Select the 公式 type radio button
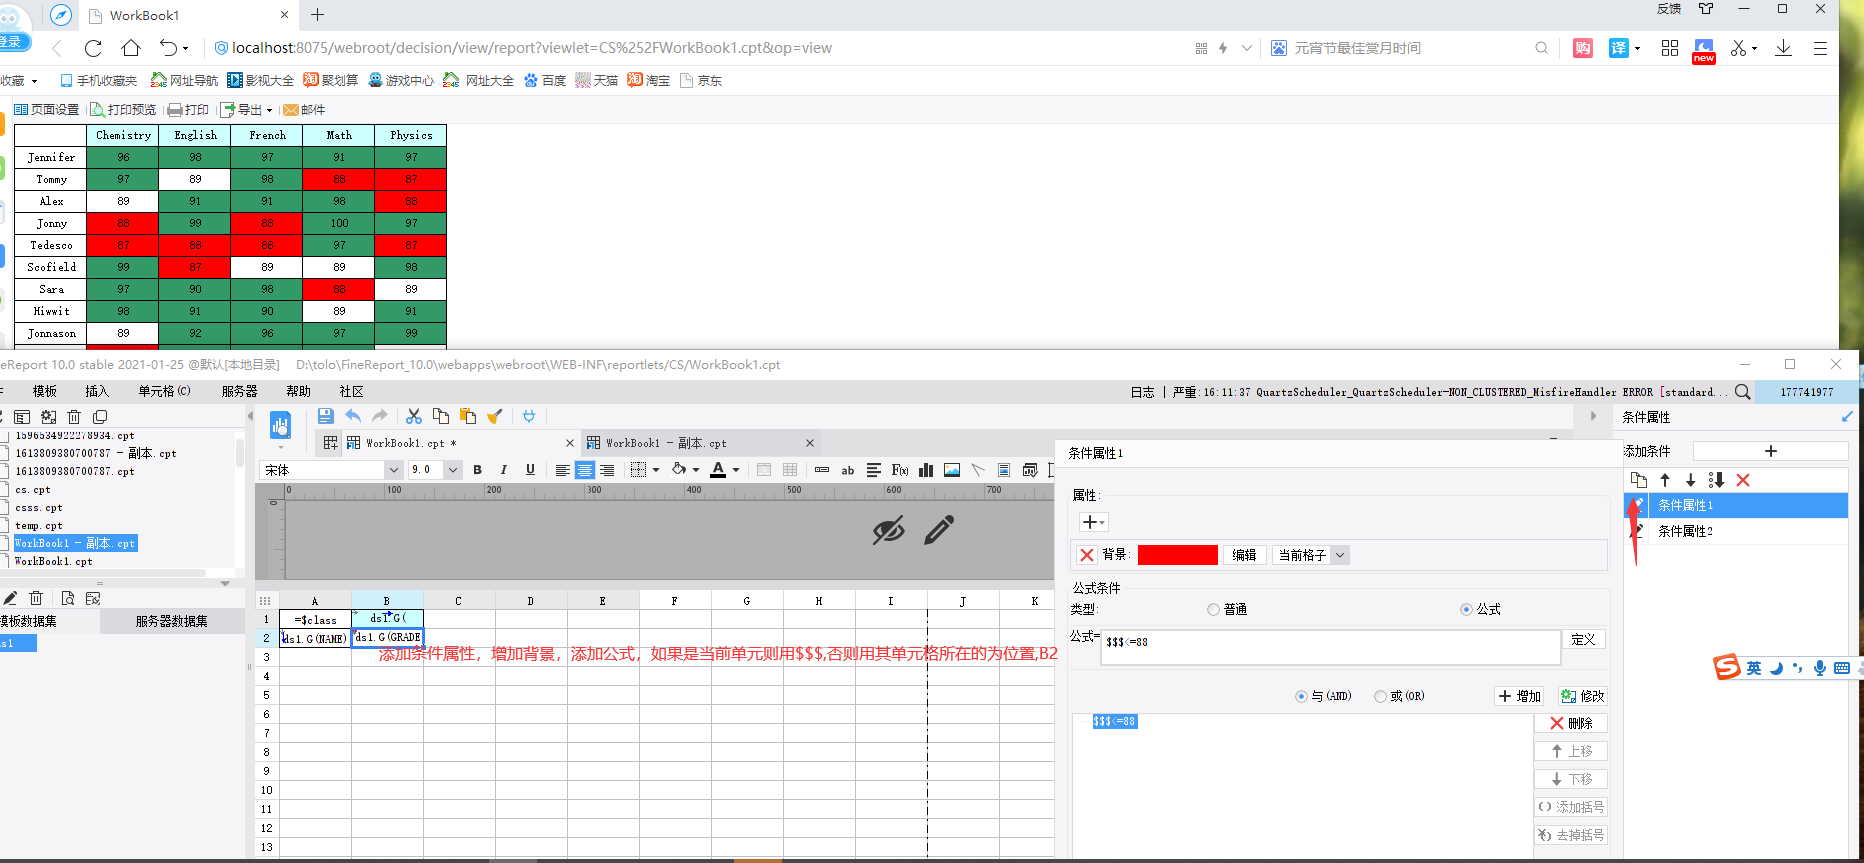 (1466, 609)
